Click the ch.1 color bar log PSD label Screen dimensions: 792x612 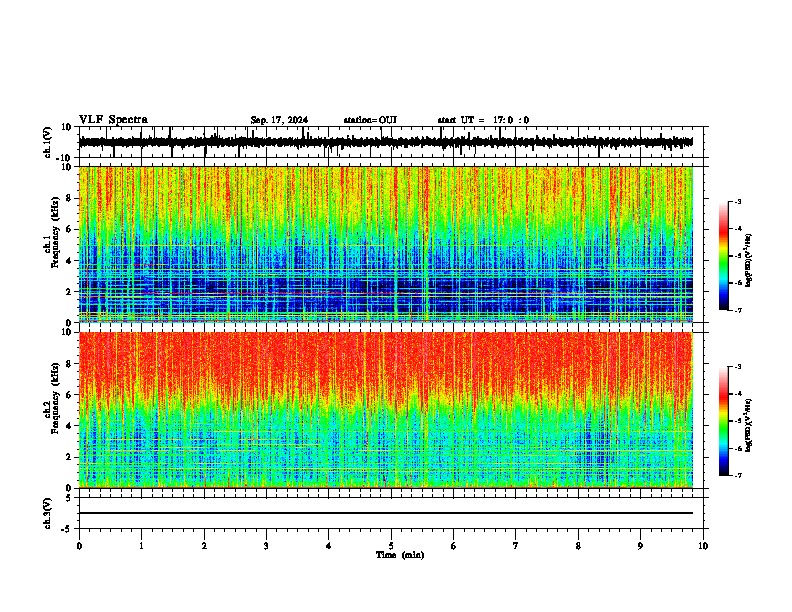748,261
